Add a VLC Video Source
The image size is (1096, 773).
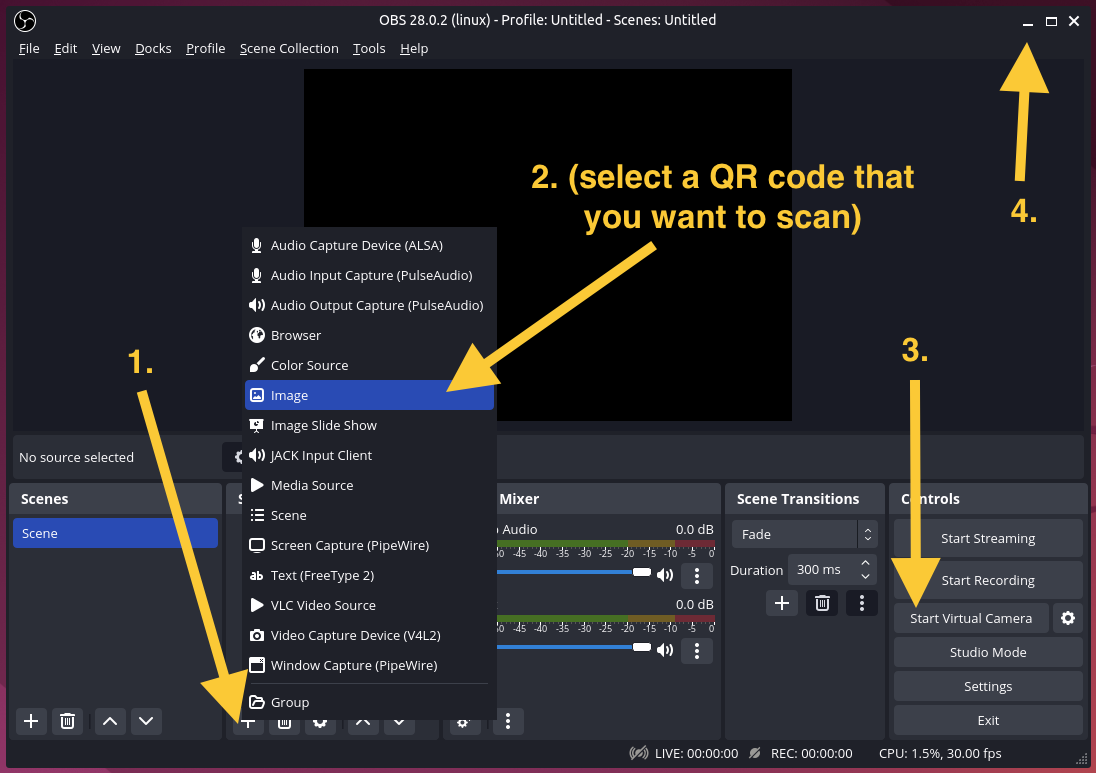[369, 606]
